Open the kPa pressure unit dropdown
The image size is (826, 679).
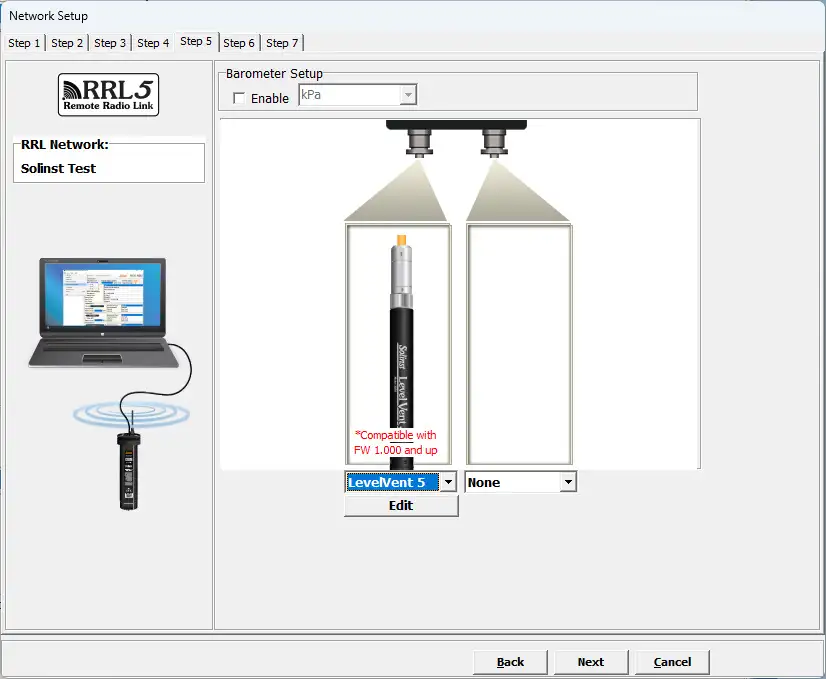(407, 95)
